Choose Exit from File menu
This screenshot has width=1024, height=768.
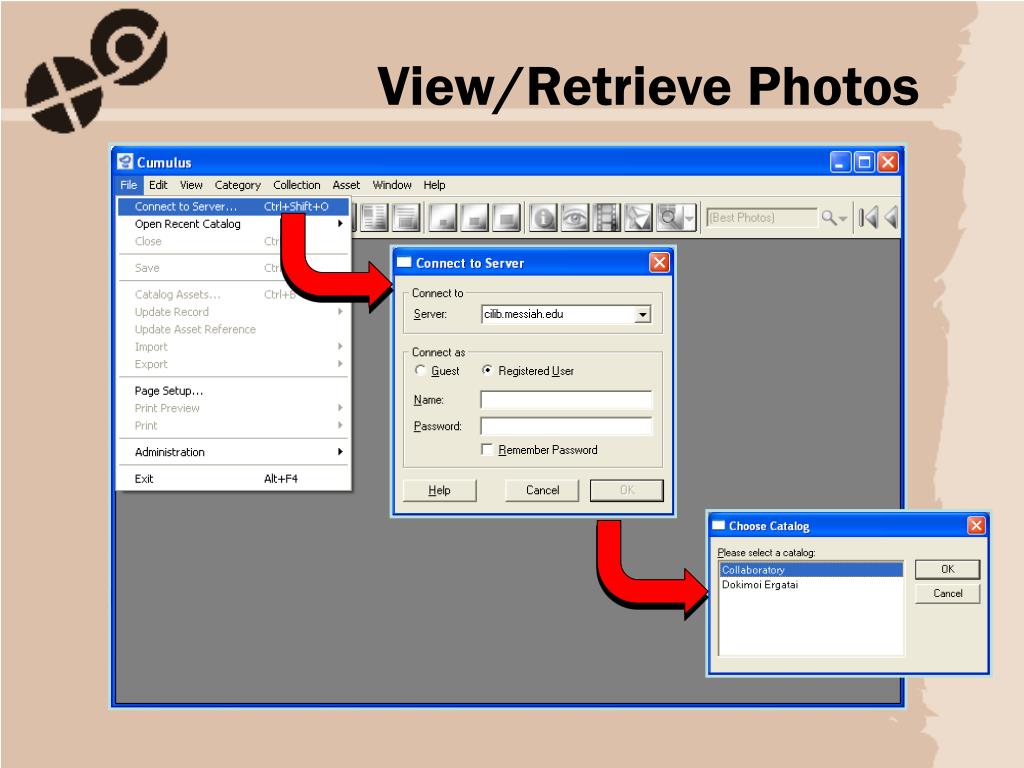pos(233,479)
